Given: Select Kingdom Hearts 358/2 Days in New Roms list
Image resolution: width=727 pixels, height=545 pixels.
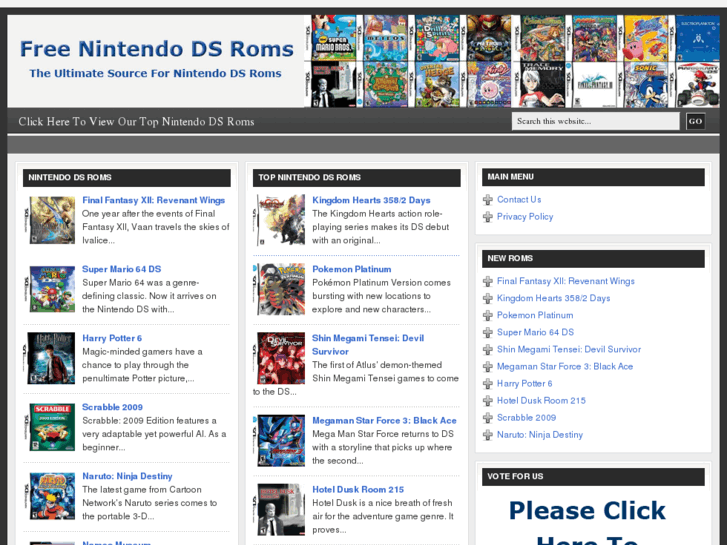Looking at the screenshot, I should point(554,298).
